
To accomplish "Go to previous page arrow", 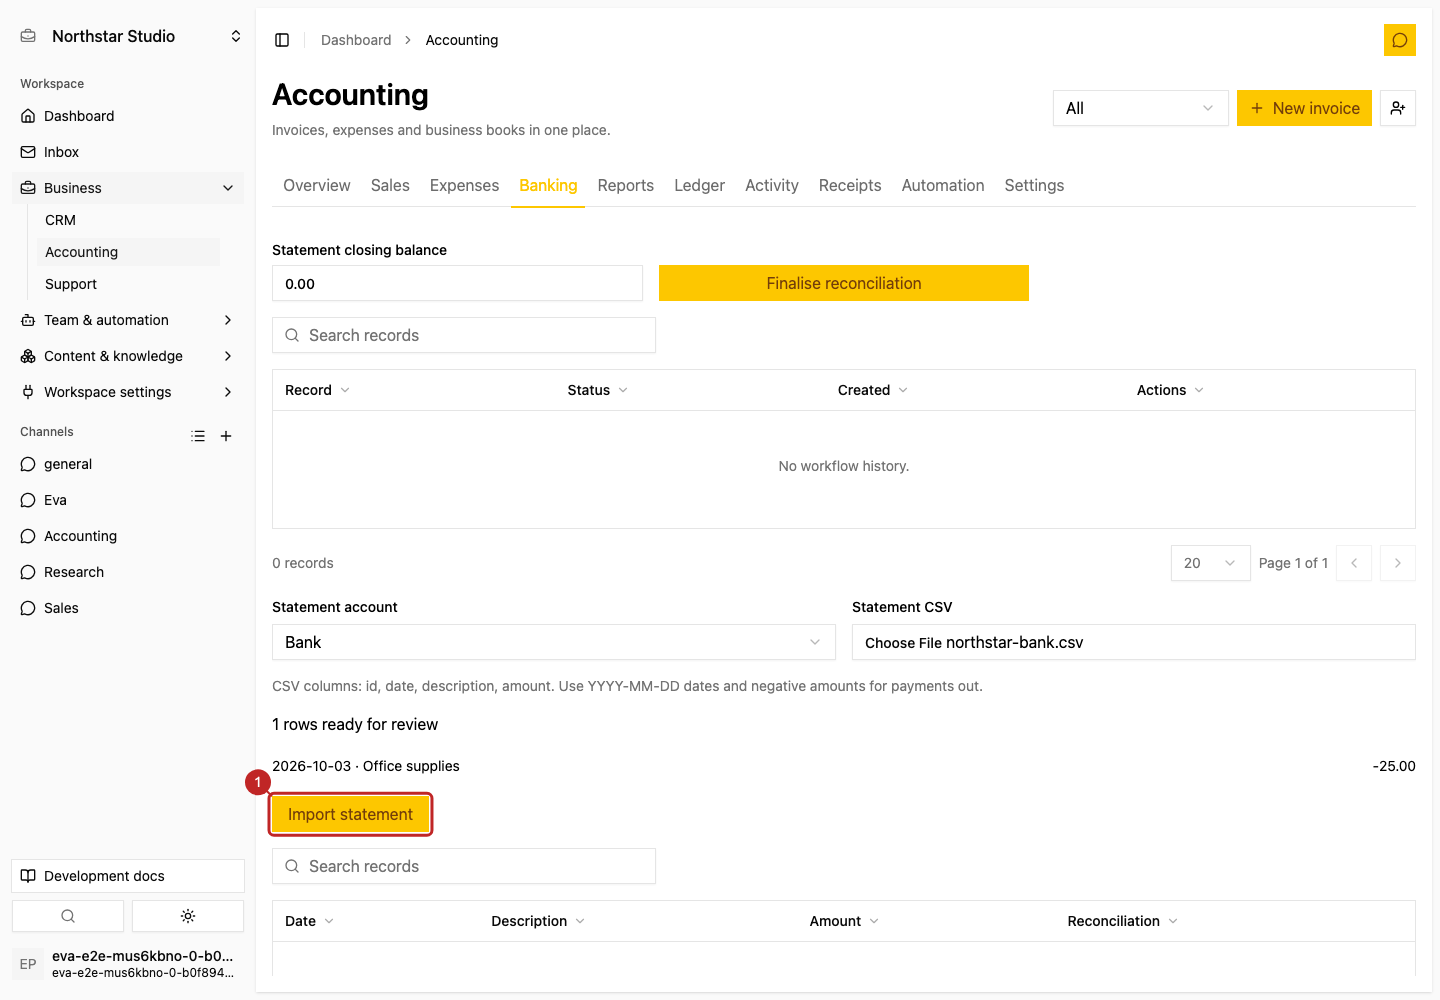I will coord(1353,563).
